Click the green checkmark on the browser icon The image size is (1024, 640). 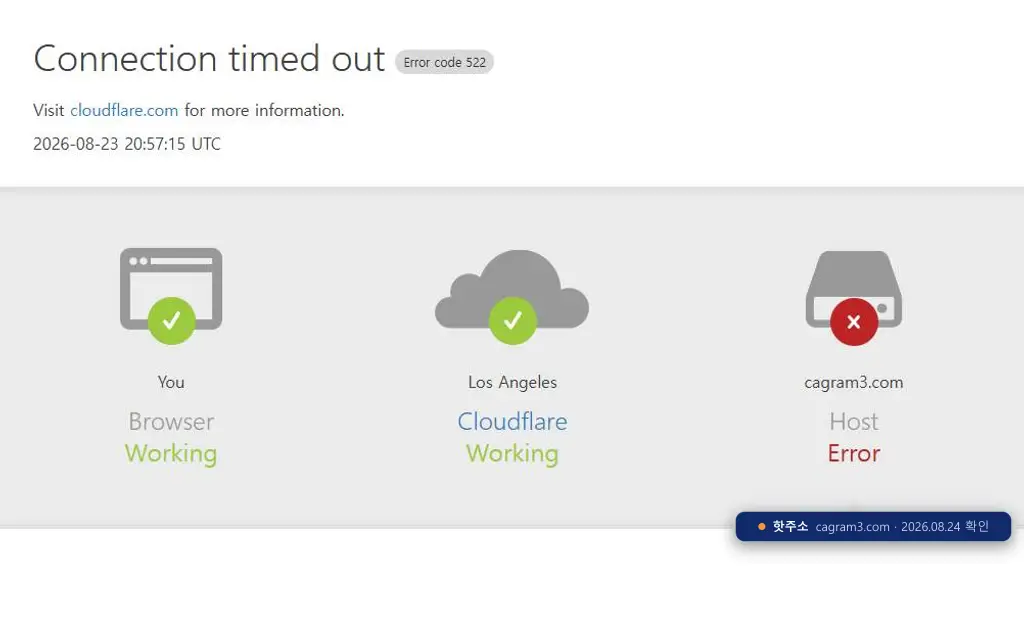tap(172, 321)
